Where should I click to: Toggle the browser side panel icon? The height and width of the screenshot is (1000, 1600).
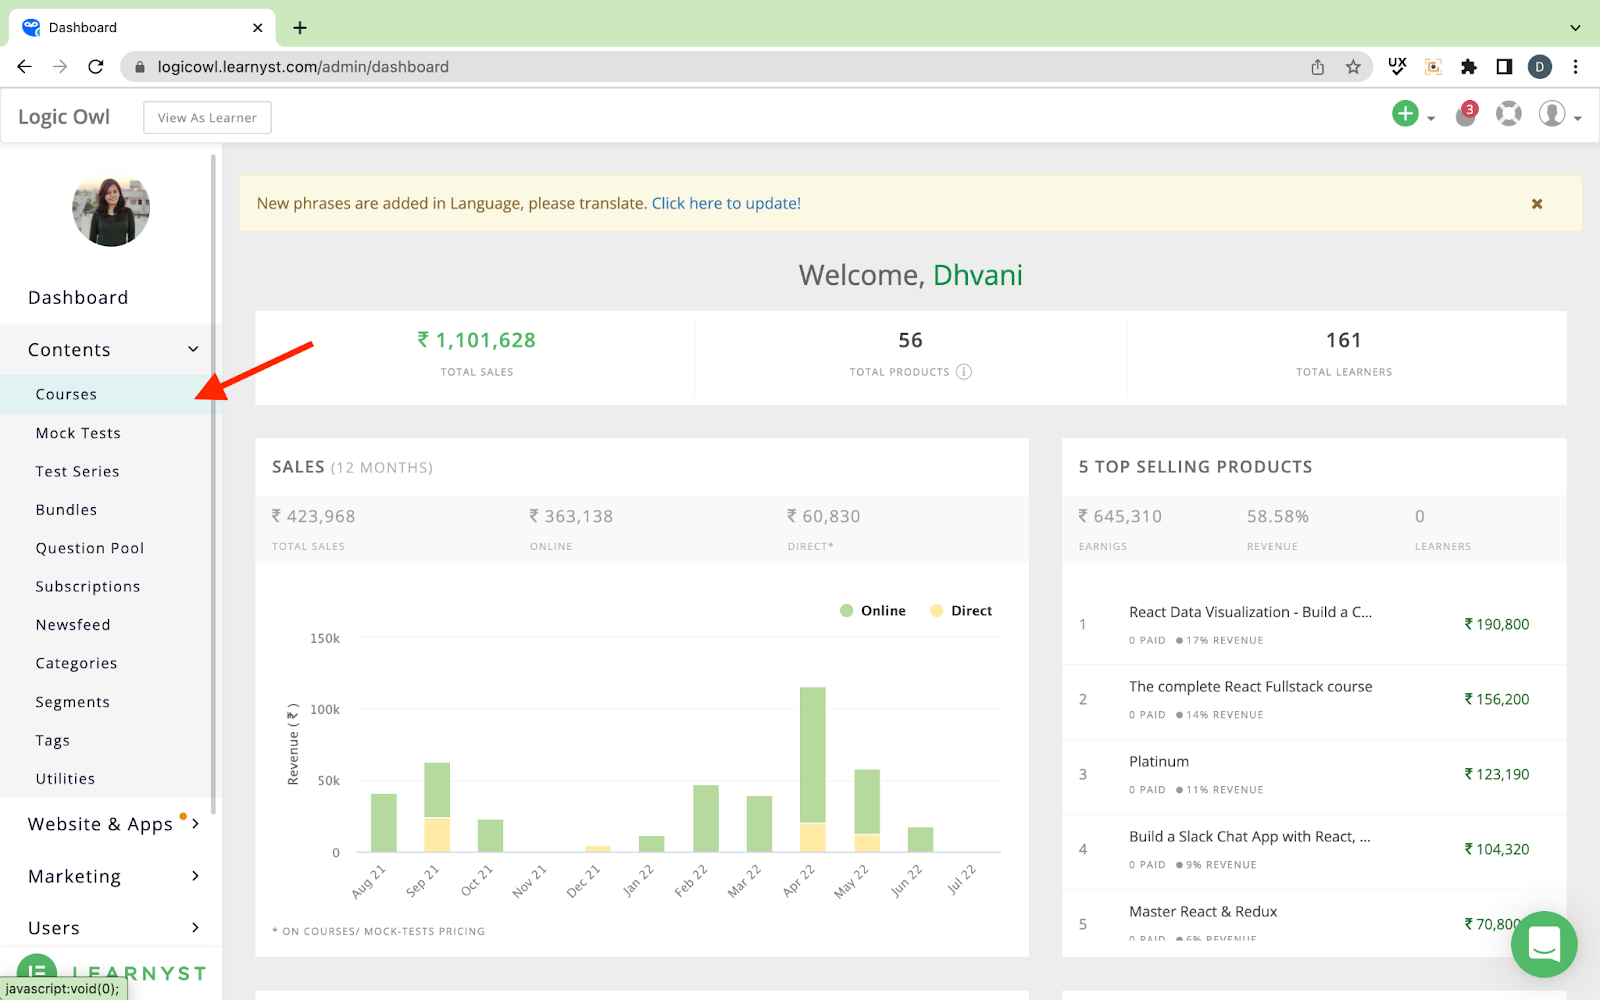tap(1504, 67)
